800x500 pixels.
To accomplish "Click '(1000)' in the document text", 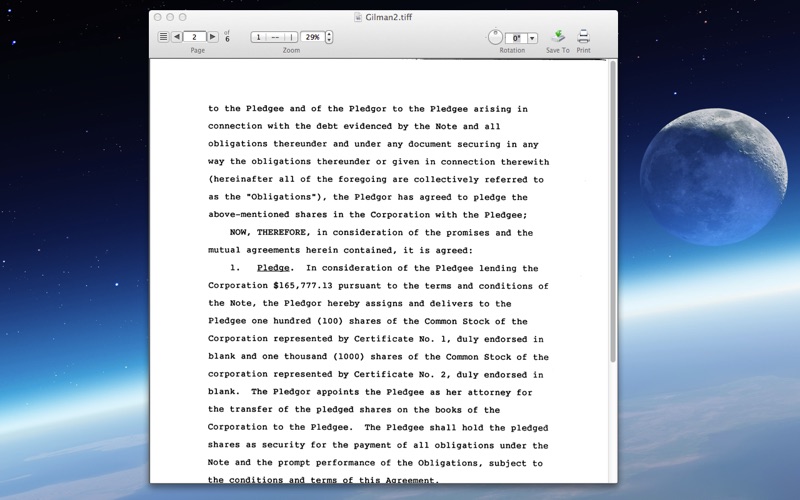I will coord(349,357).
